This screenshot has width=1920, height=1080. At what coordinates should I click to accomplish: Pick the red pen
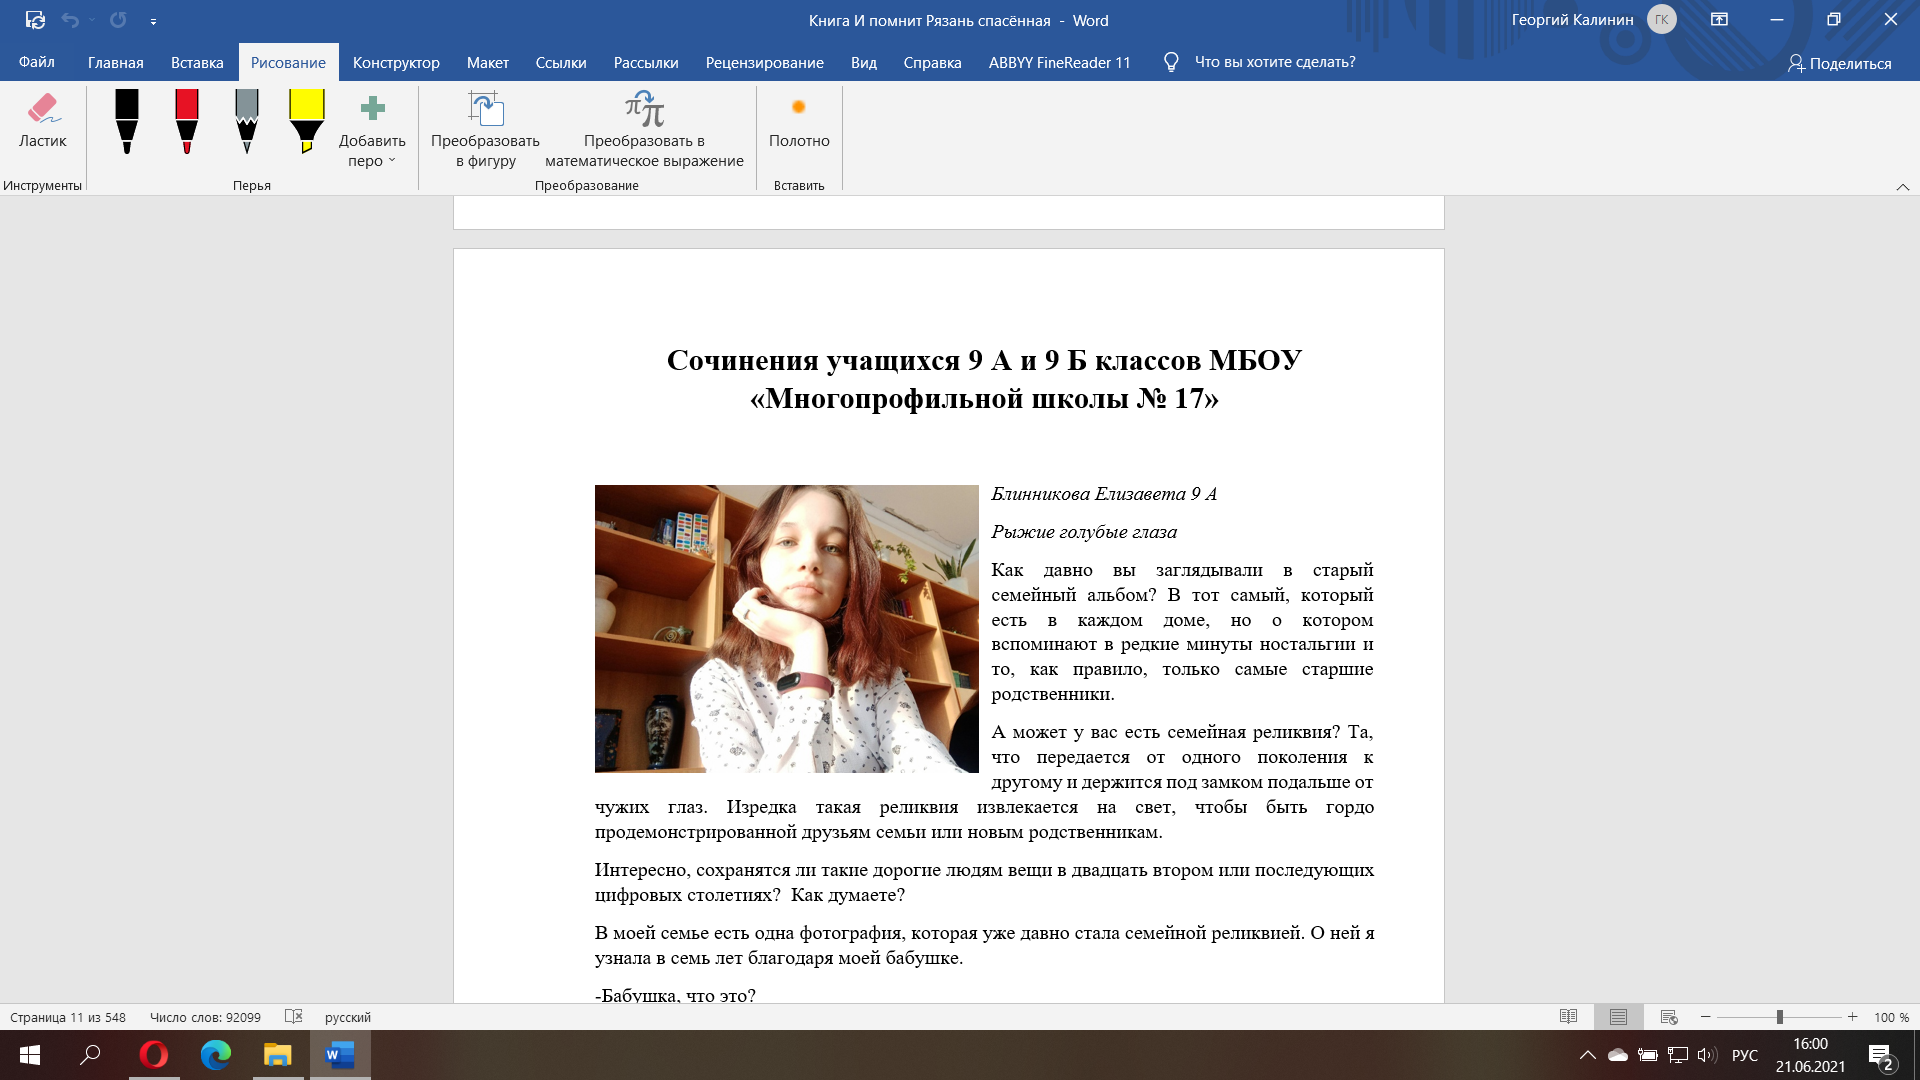(187, 122)
